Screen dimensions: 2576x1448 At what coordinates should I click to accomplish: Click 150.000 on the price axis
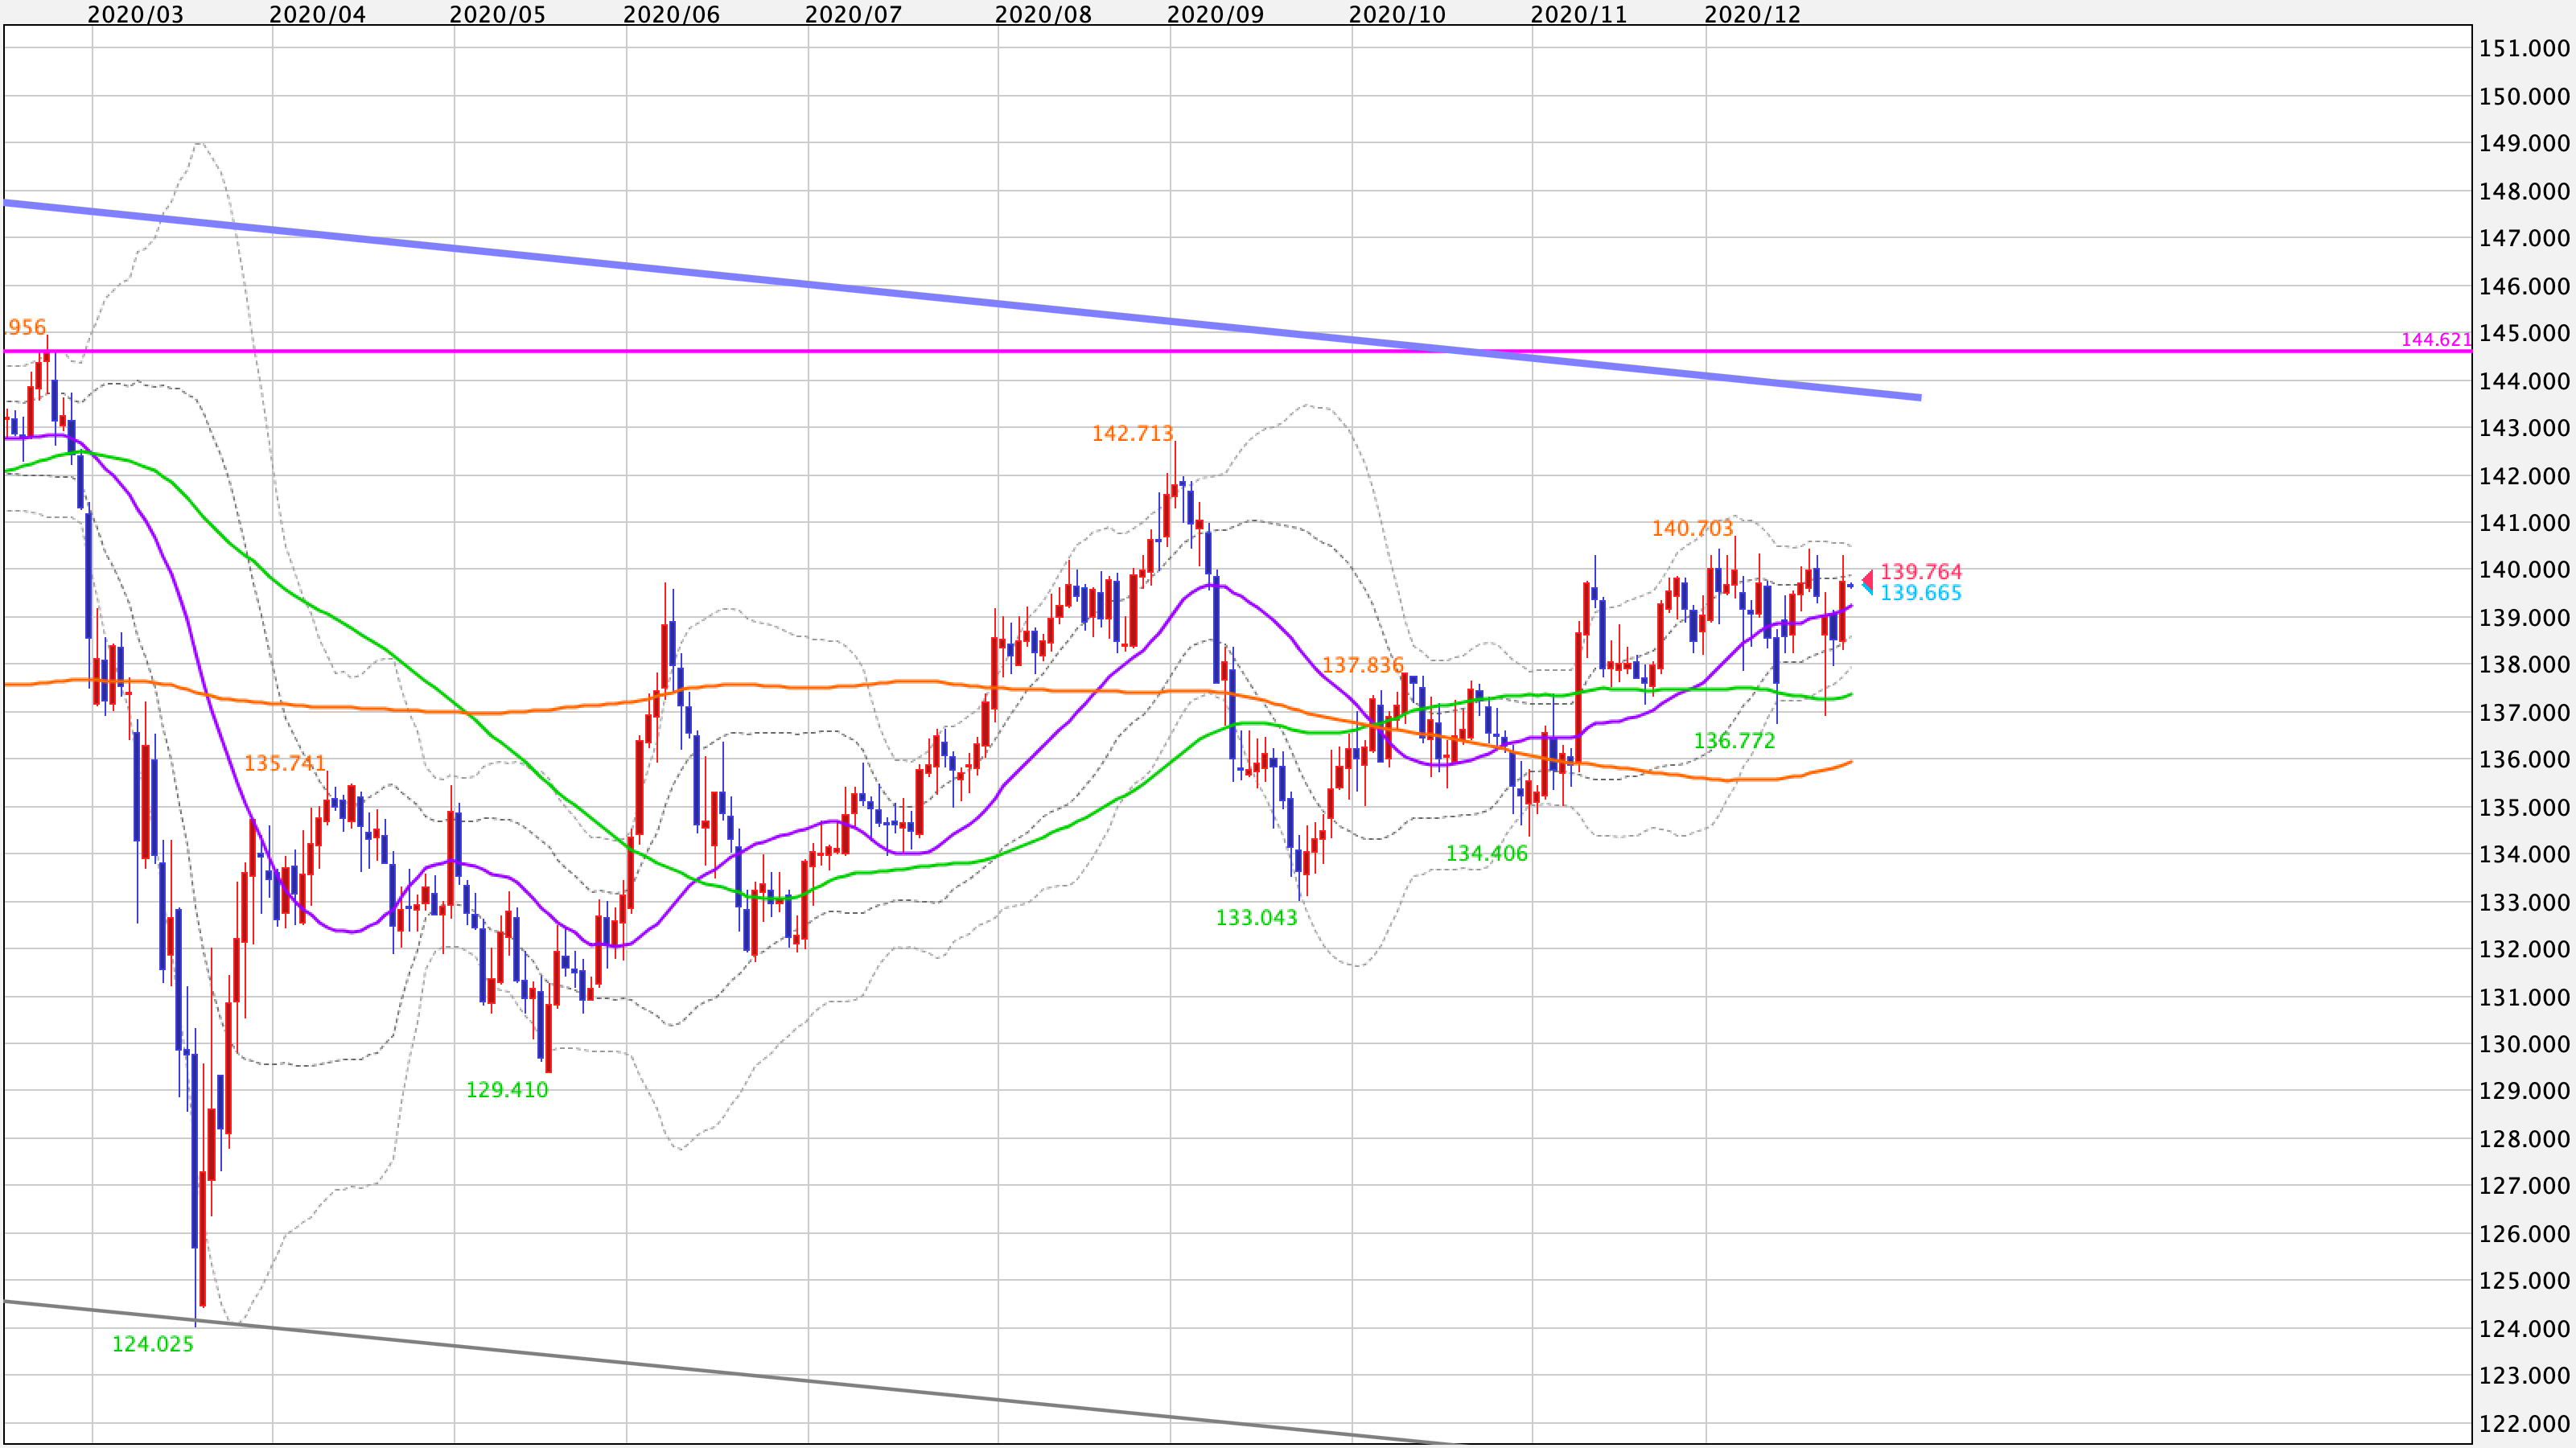pyautogui.click(x=2524, y=96)
